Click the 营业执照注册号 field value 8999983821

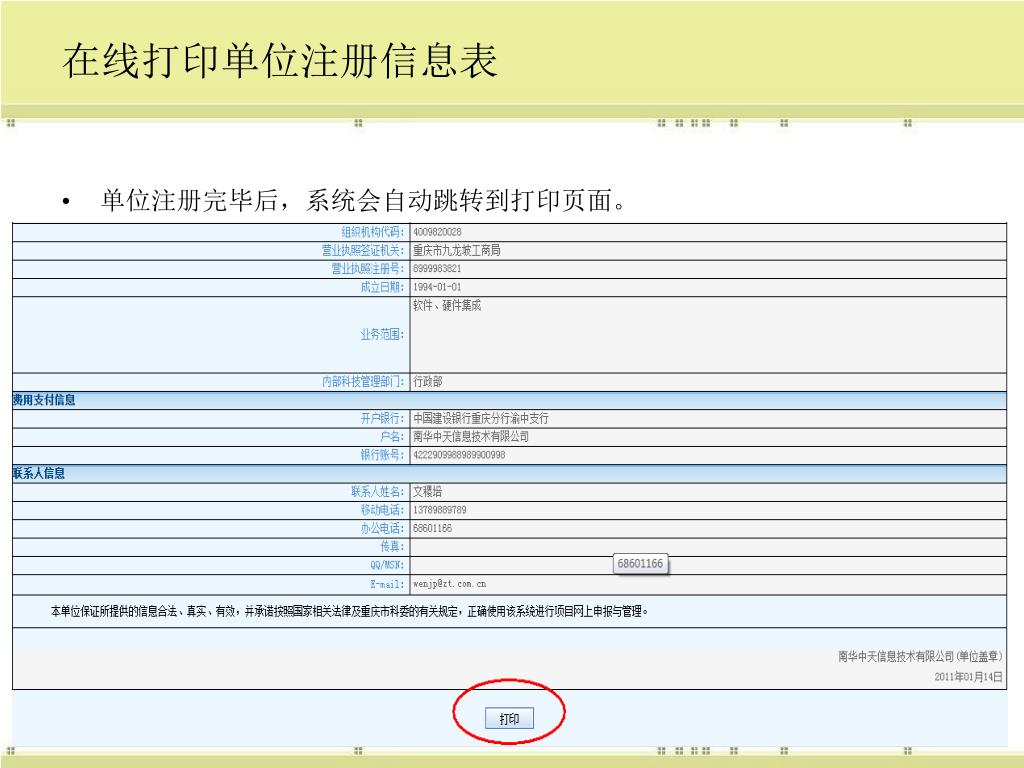pyautogui.click(x=438, y=269)
